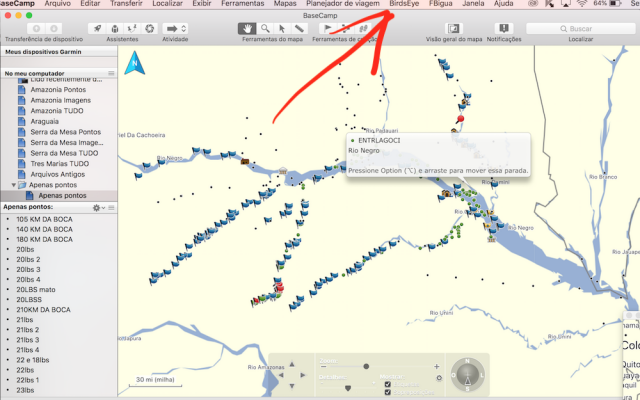Select the magnifier Zoom map tool

click(265, 29)
